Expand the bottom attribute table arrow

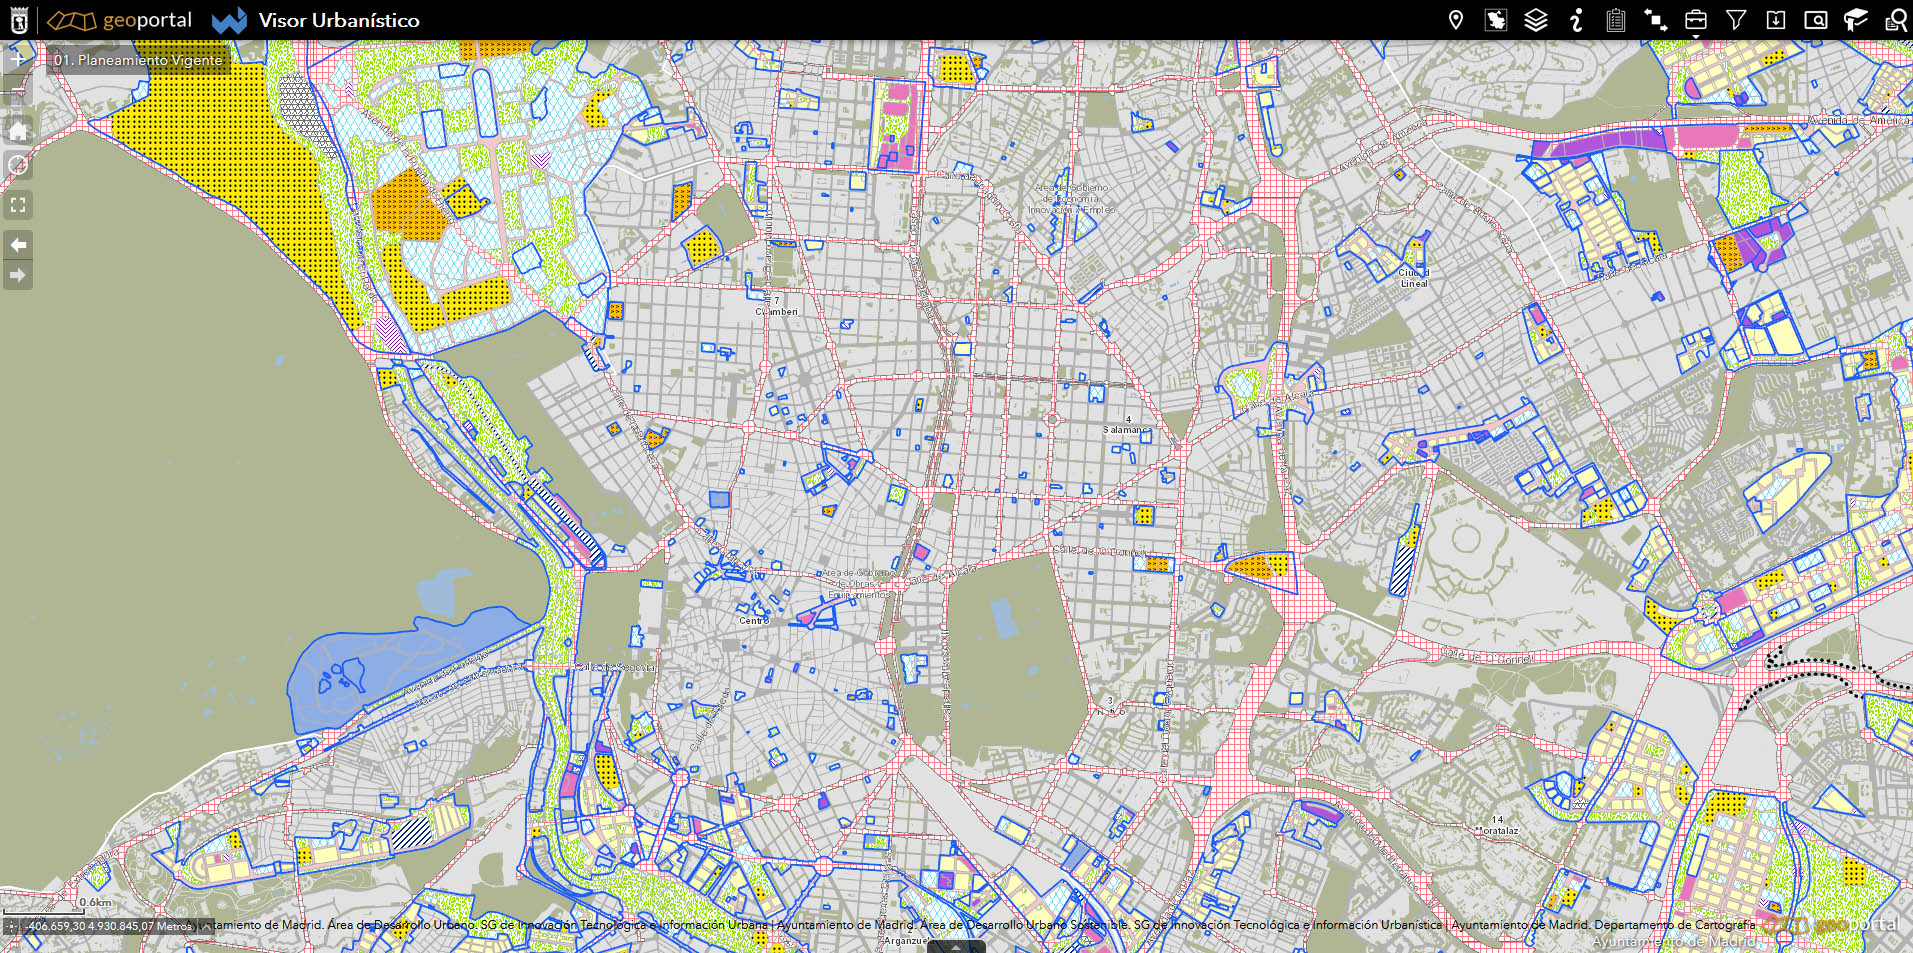[x=956, y=946]
